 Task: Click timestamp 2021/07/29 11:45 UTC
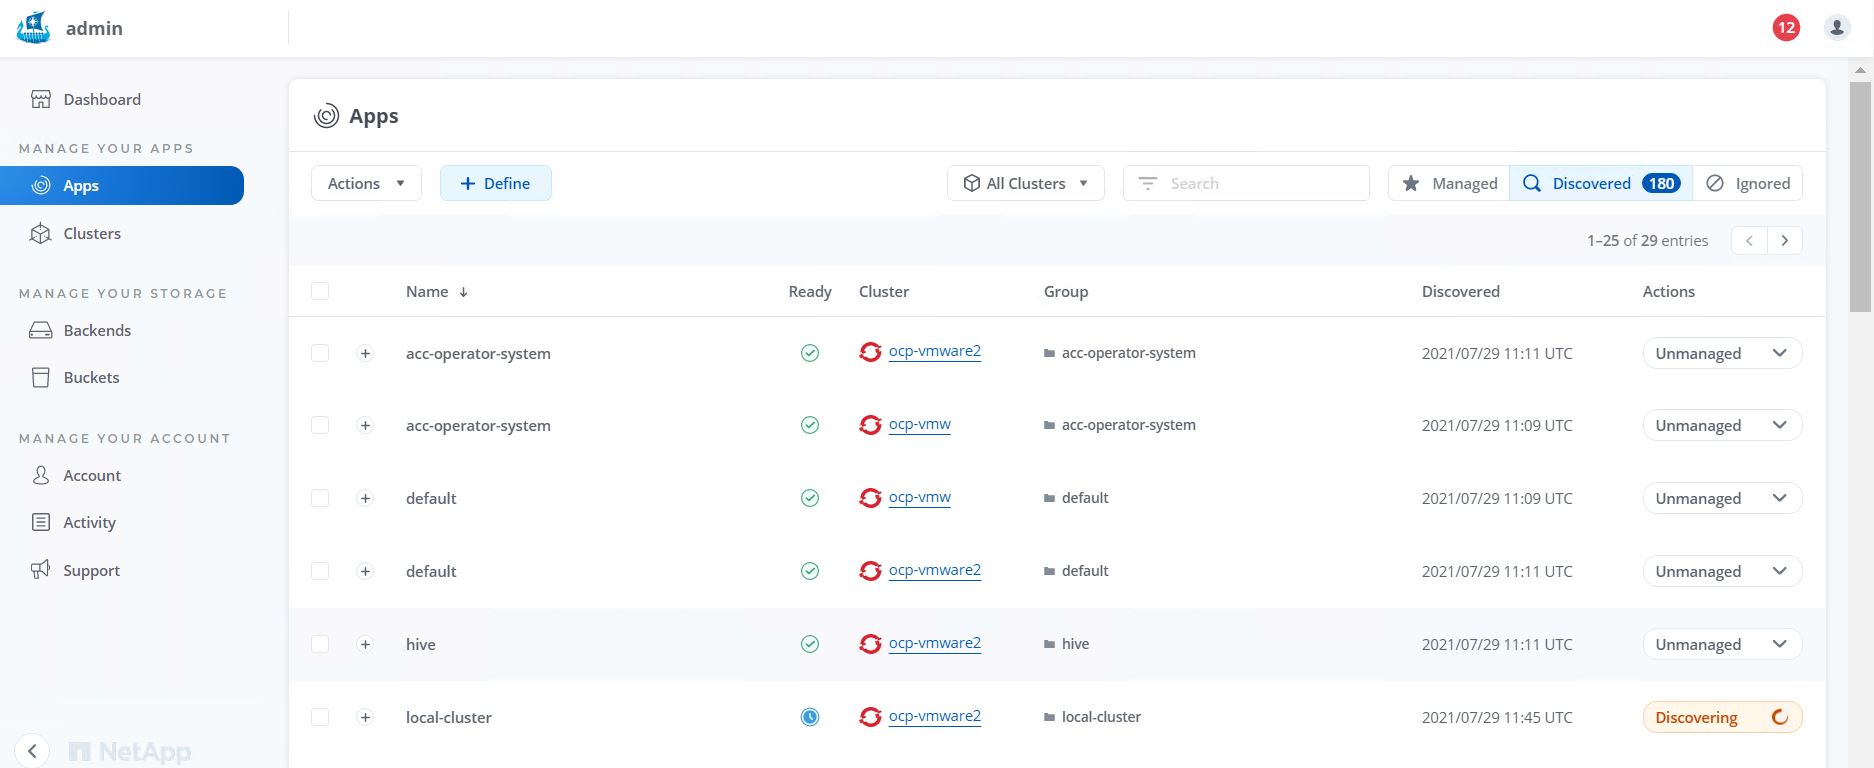pos(1497,717)
